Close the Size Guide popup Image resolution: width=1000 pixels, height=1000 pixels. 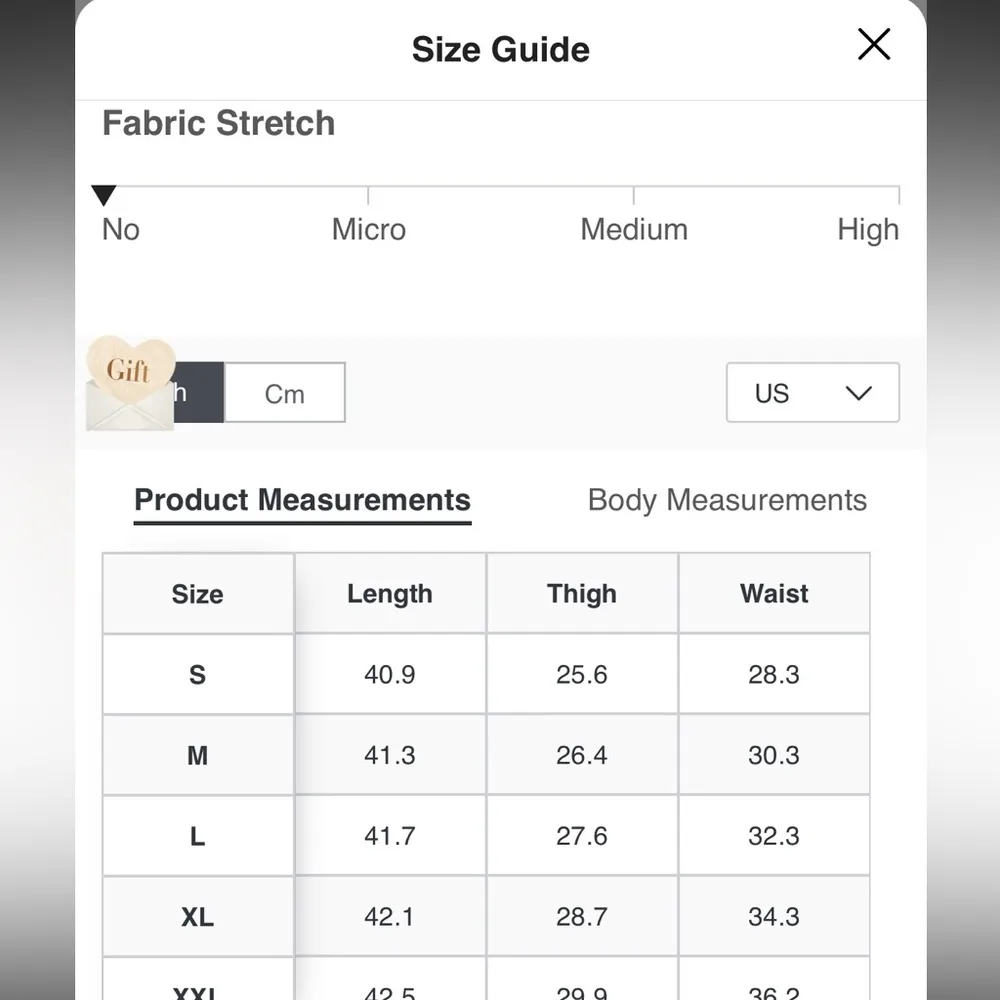(x=874, y=45)
